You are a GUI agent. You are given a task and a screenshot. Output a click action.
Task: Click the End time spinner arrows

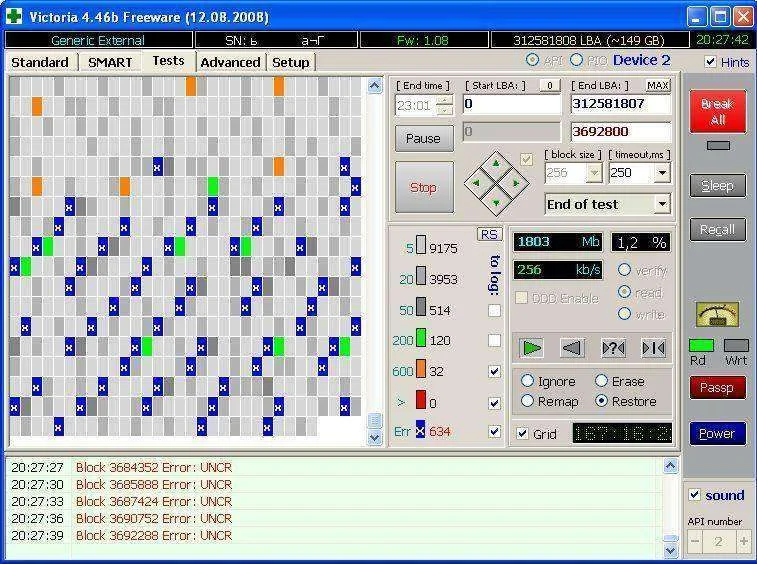444,105
